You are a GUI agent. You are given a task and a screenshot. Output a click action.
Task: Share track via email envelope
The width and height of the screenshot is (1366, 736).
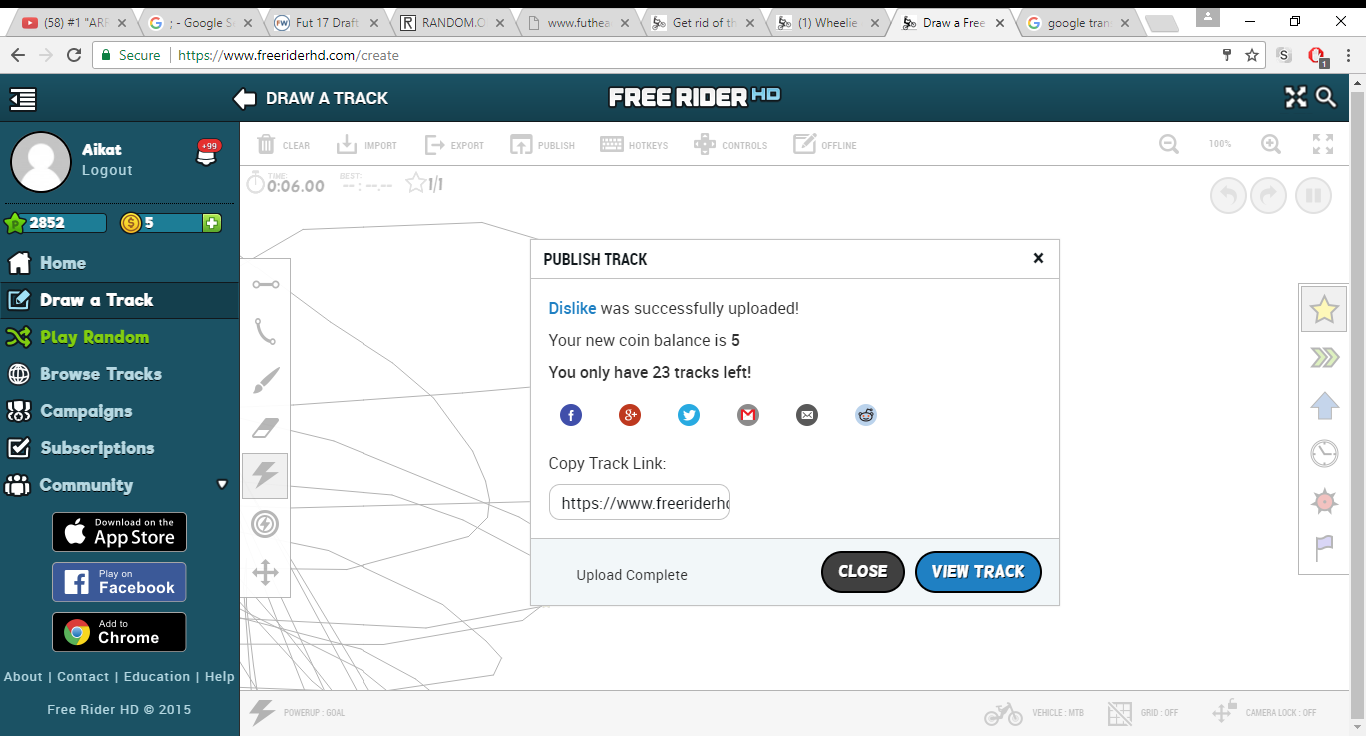(x=807, y=415)
